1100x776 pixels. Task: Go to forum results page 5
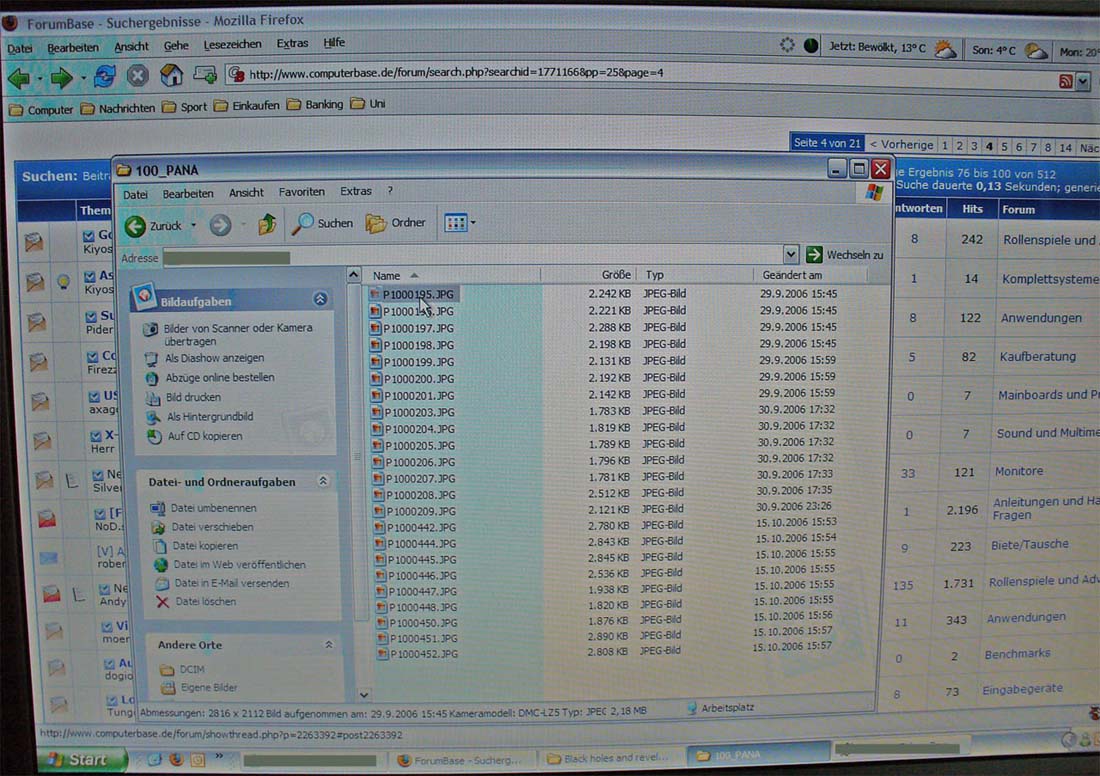1004,147
